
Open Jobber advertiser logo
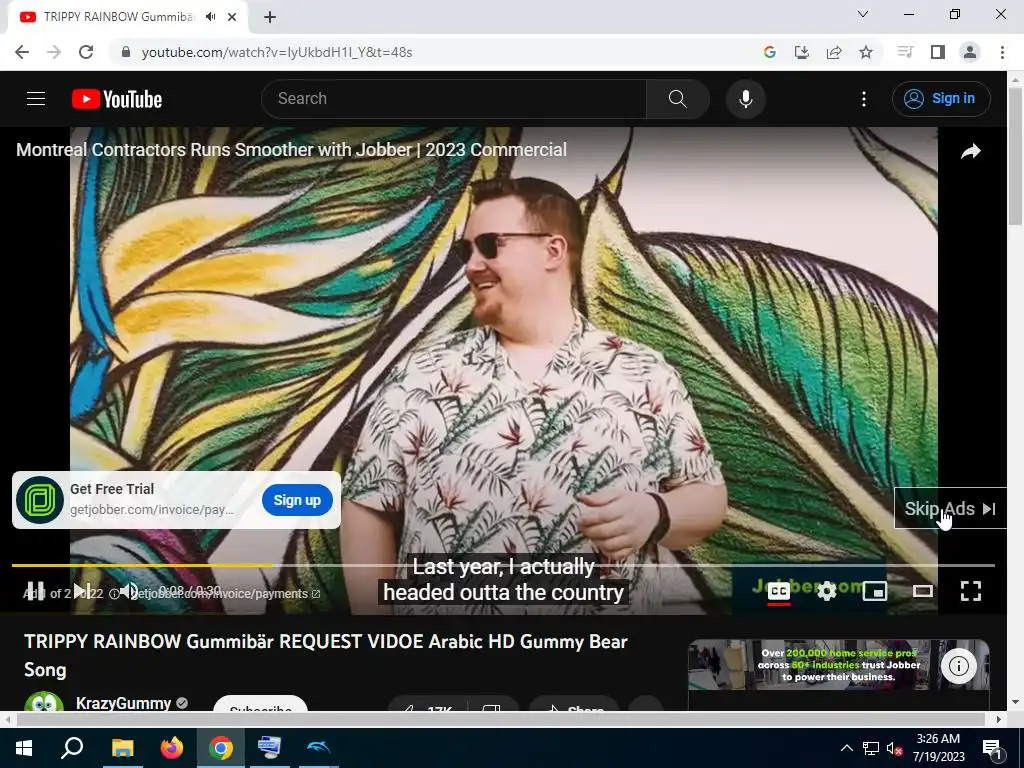tap(40, 500)
